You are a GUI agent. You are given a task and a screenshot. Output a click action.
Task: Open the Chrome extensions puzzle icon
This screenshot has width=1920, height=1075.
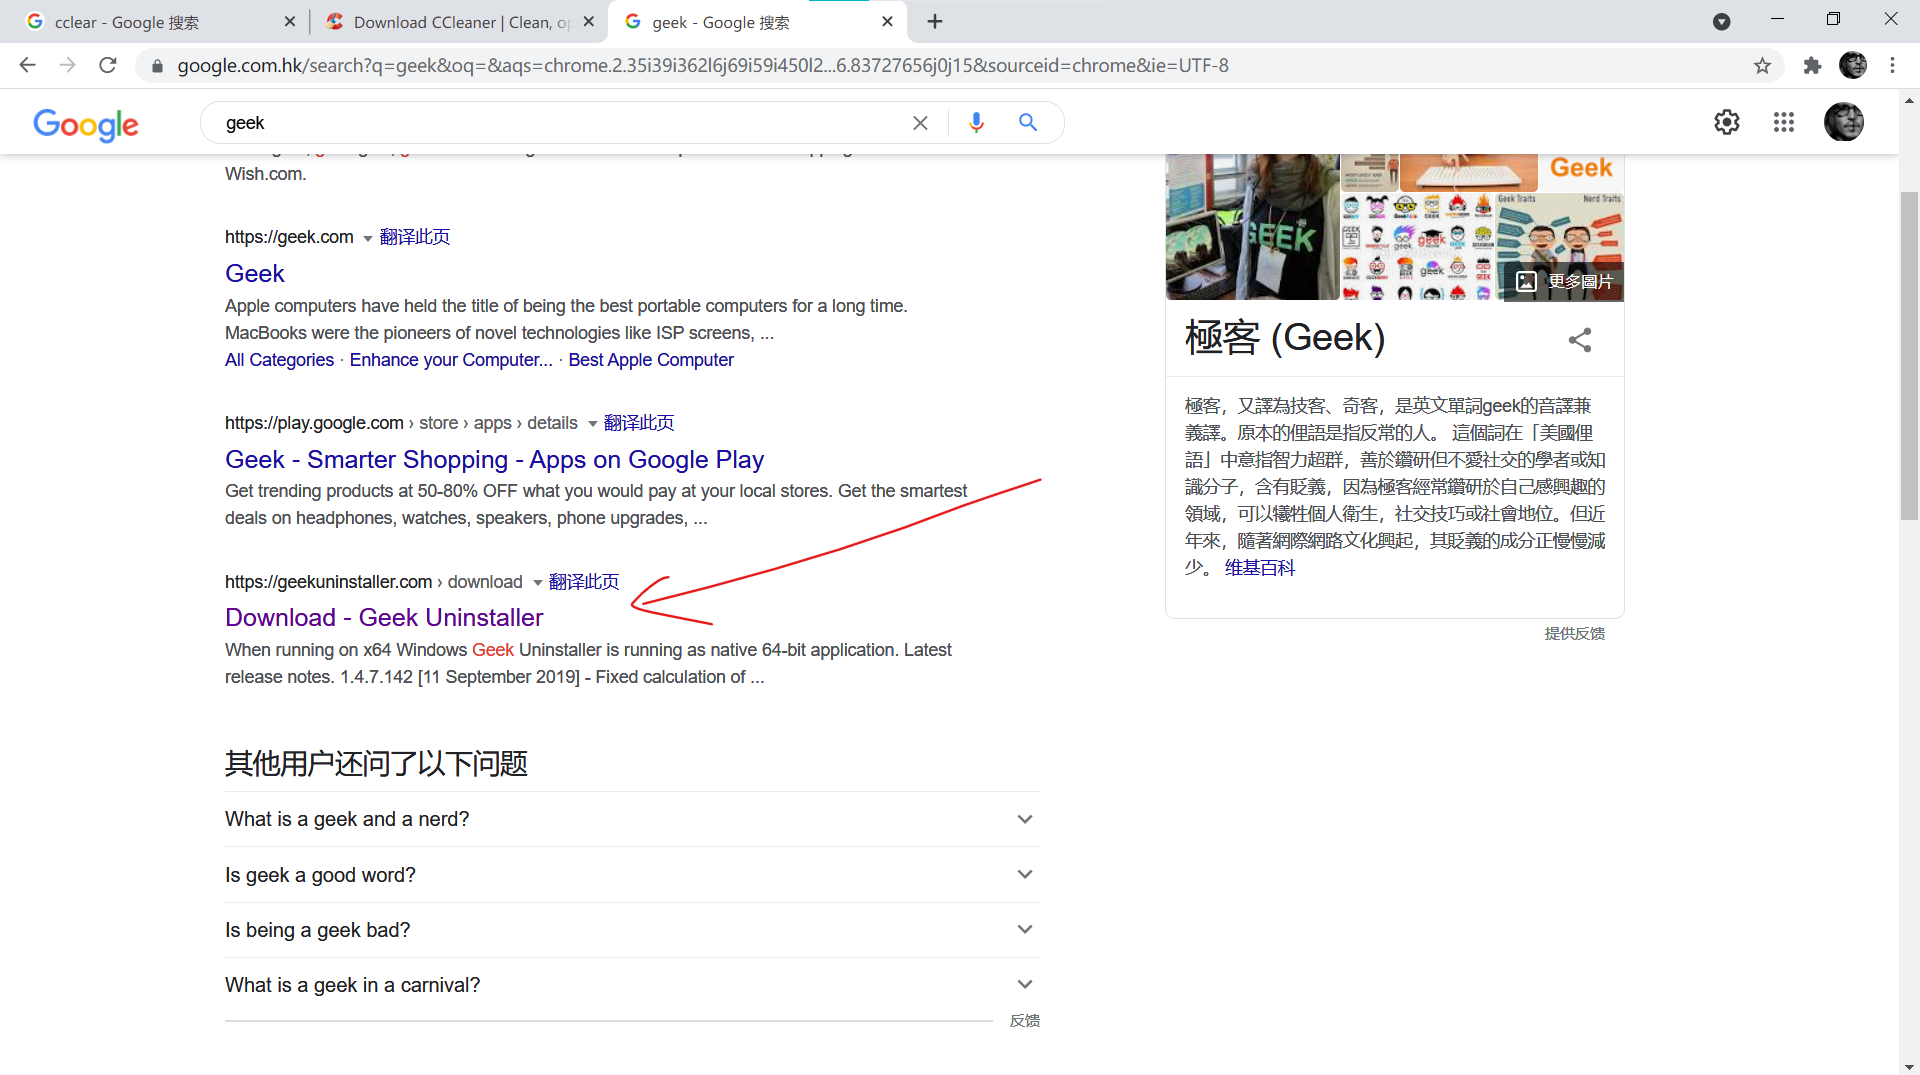tap(1812, 66)
